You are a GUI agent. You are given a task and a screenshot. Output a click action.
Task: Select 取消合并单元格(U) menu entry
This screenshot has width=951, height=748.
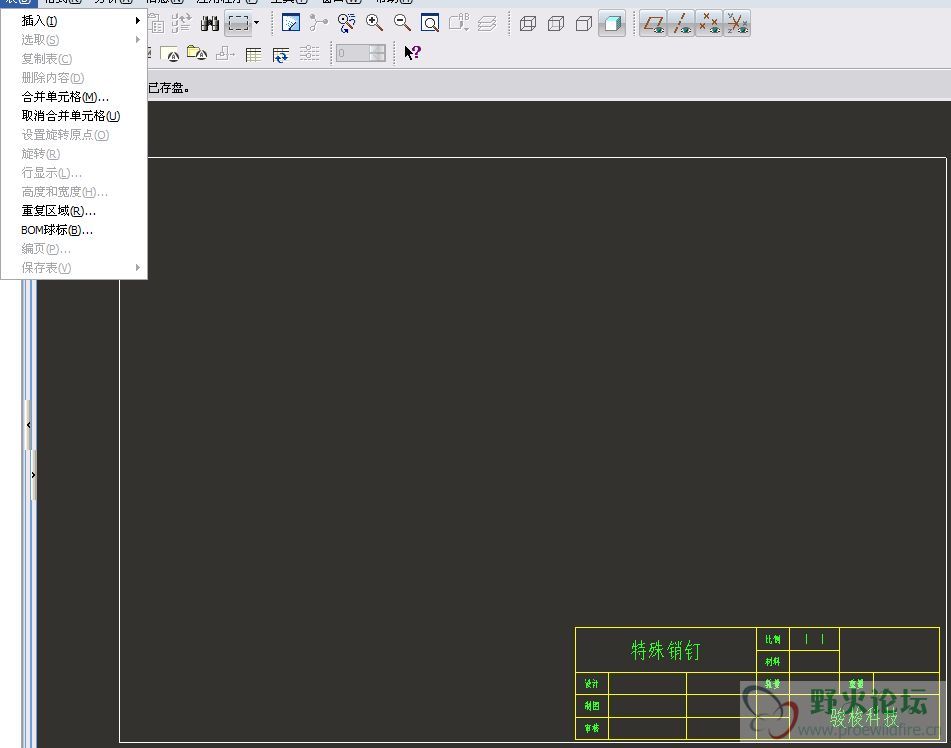(74, 116)
